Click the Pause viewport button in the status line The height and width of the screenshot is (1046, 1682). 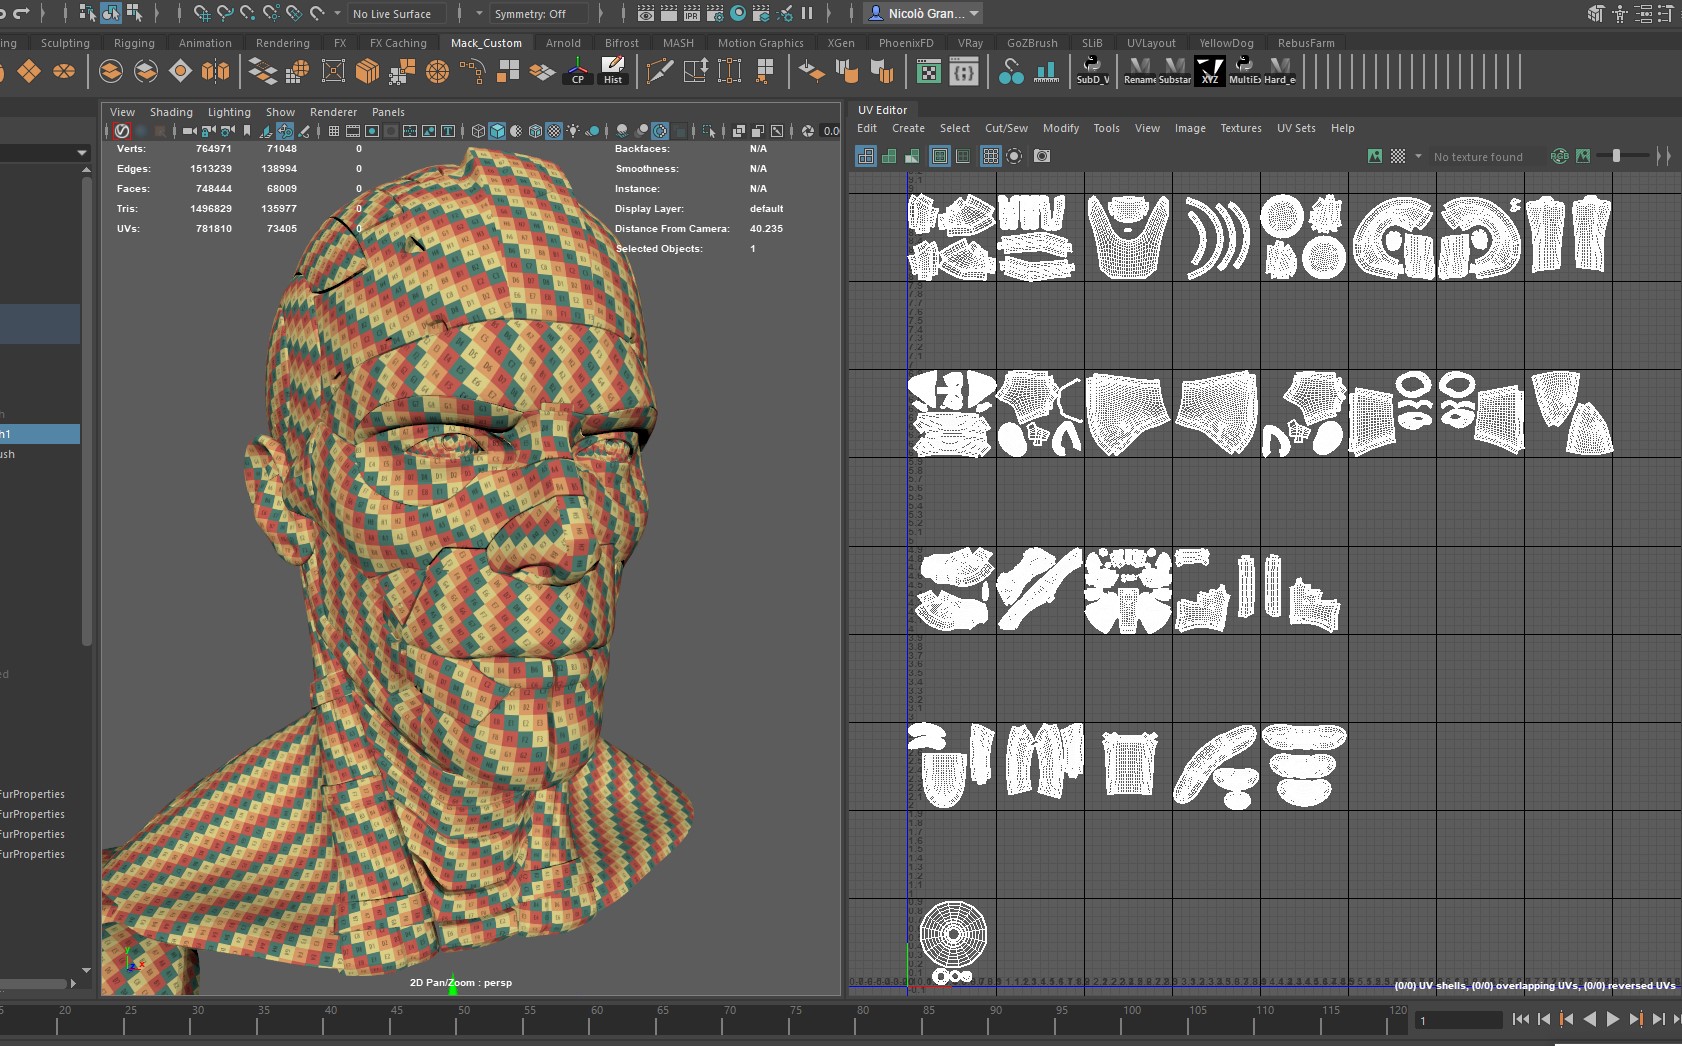tap(807, 14)
